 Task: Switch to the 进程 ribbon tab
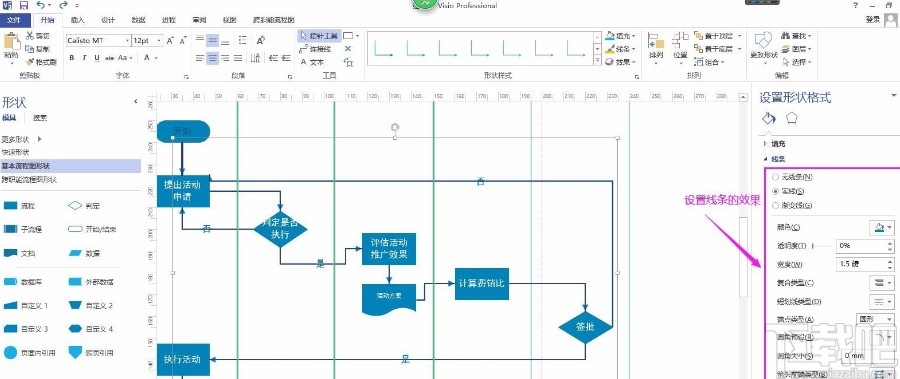tap(169, 20)
